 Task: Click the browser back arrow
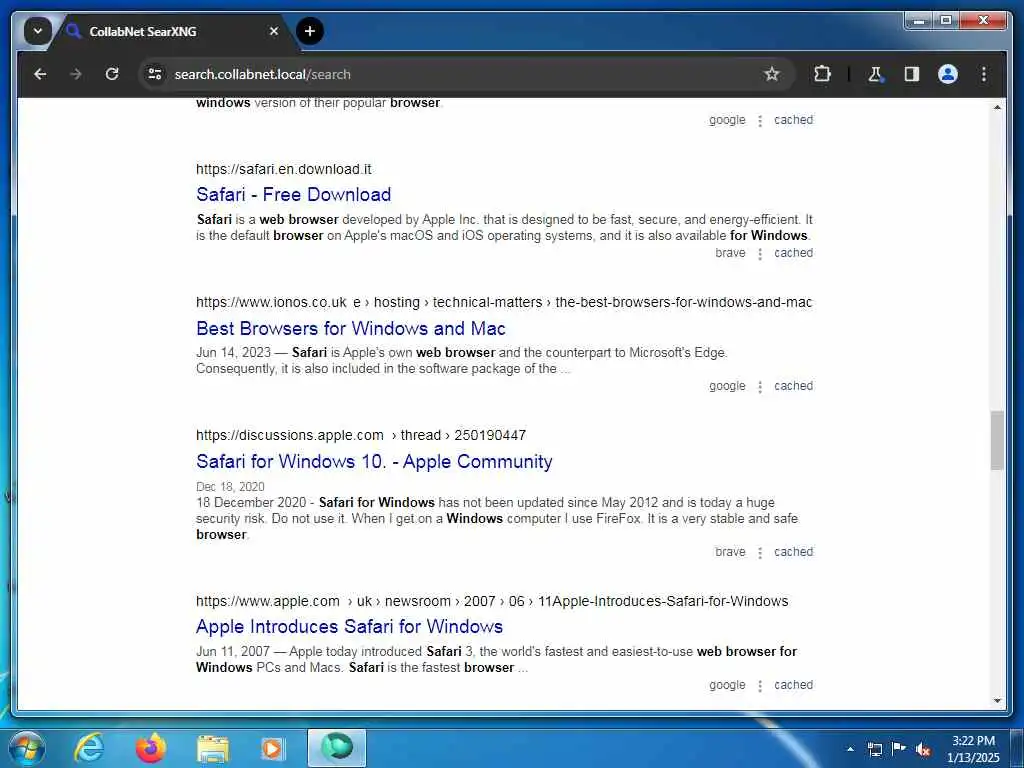coord(40,74)
